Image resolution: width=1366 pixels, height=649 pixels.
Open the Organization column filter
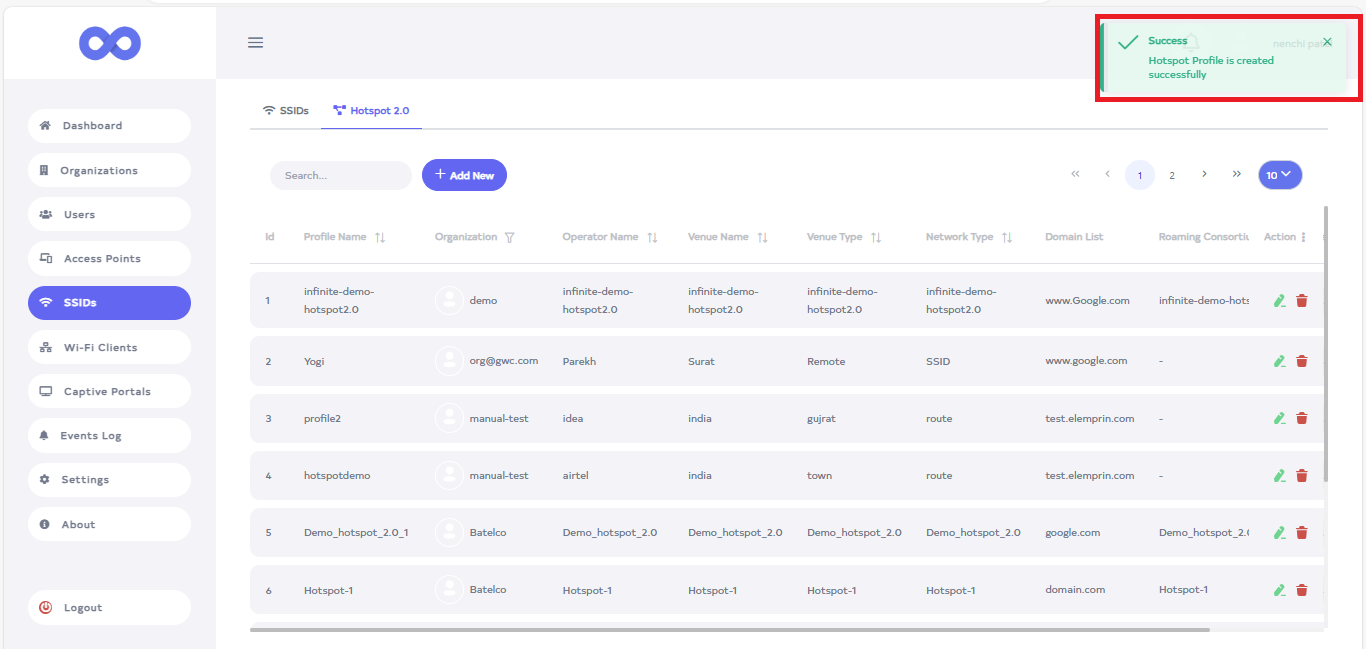(510, 238)
